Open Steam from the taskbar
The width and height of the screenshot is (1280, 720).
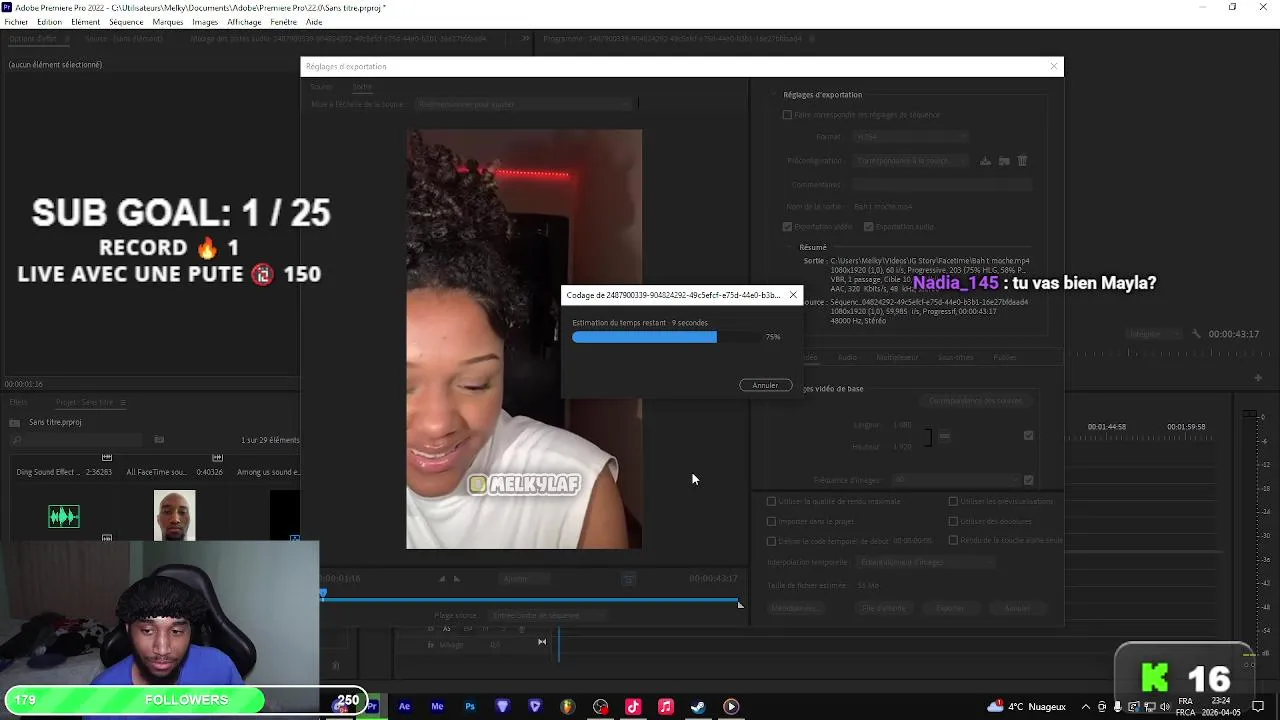(x=698, y=707)
